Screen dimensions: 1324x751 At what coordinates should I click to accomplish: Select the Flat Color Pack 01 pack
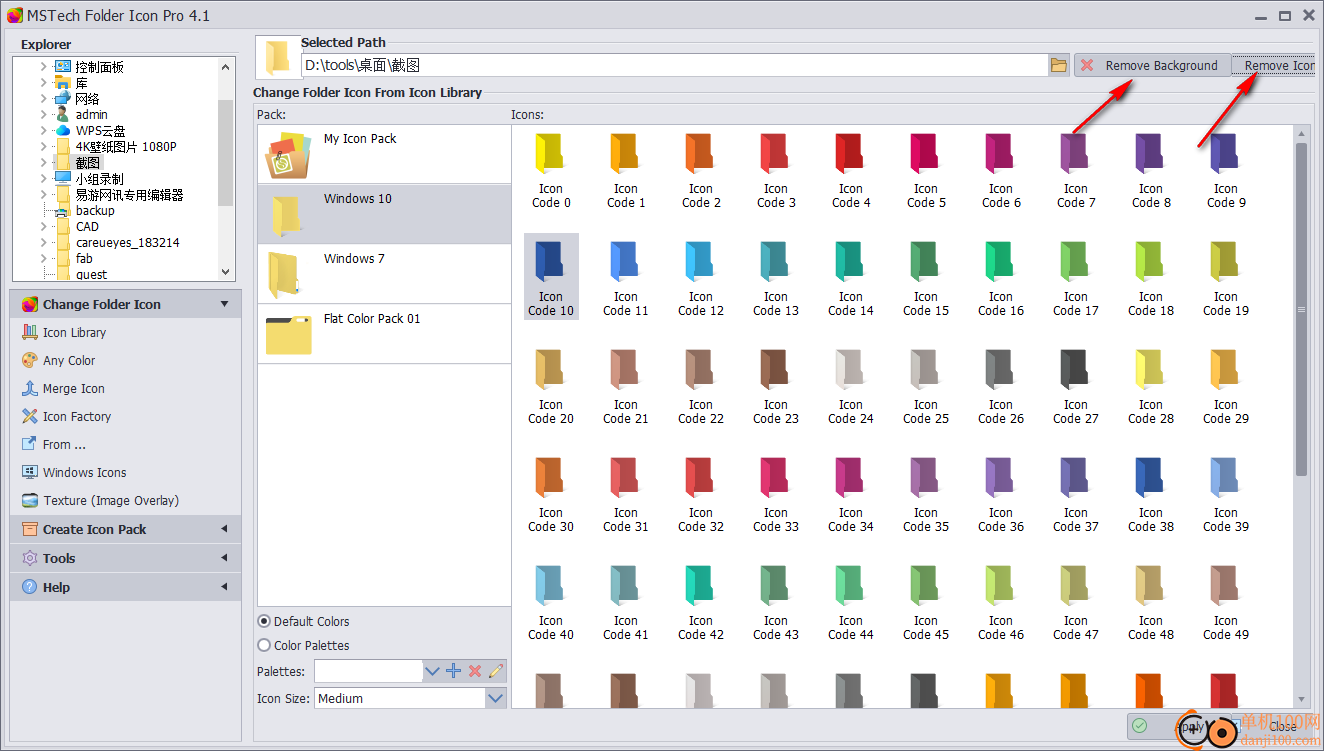[385, 334]
